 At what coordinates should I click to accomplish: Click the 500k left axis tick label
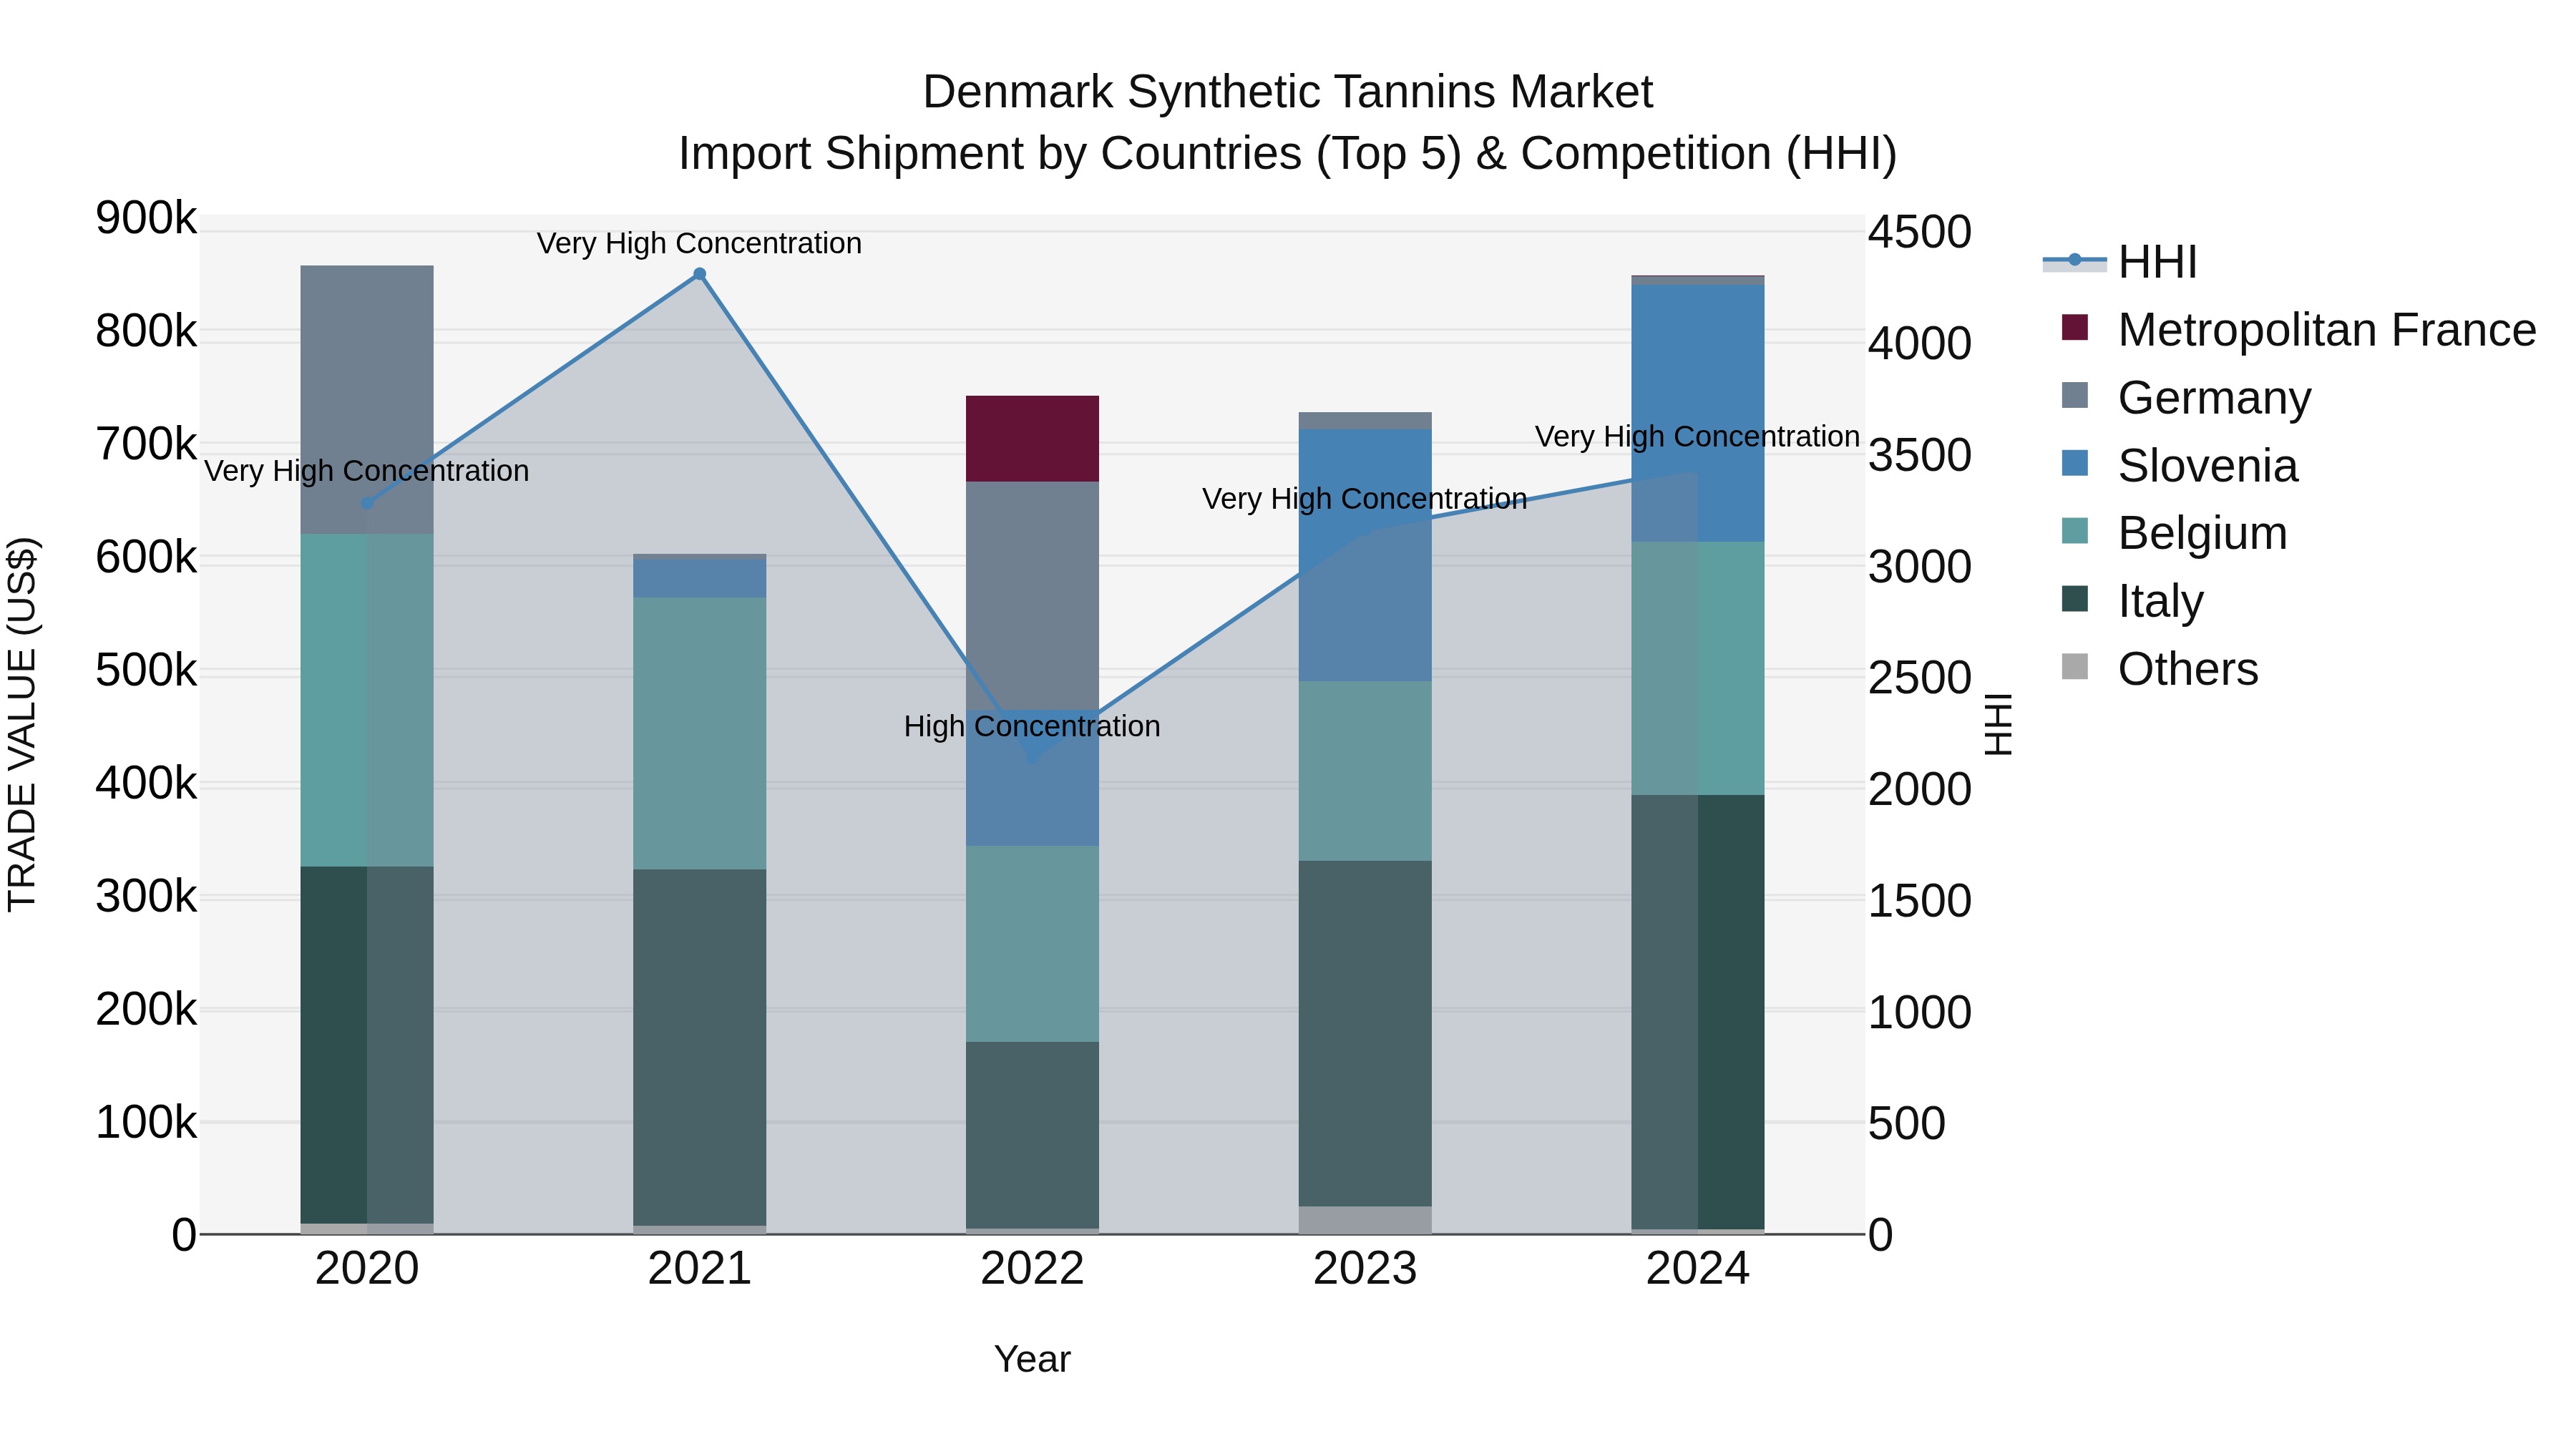coord(146,670)
